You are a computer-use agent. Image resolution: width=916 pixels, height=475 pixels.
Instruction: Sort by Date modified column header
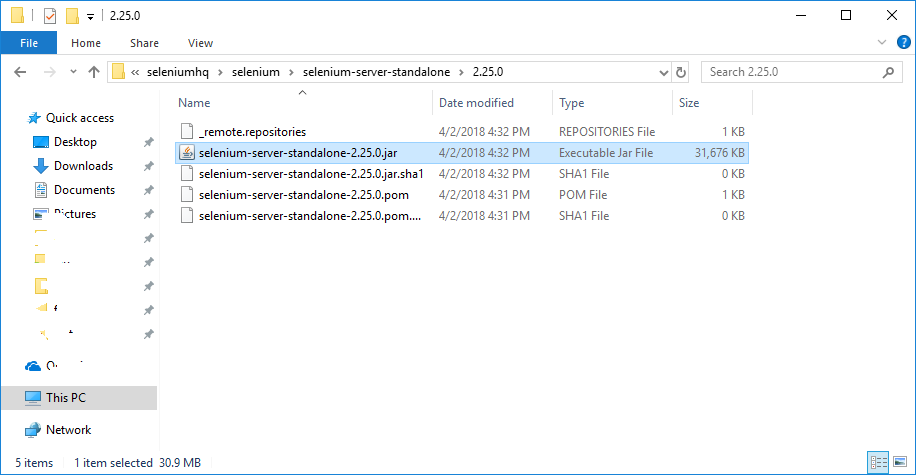click(x=476, y=103)
